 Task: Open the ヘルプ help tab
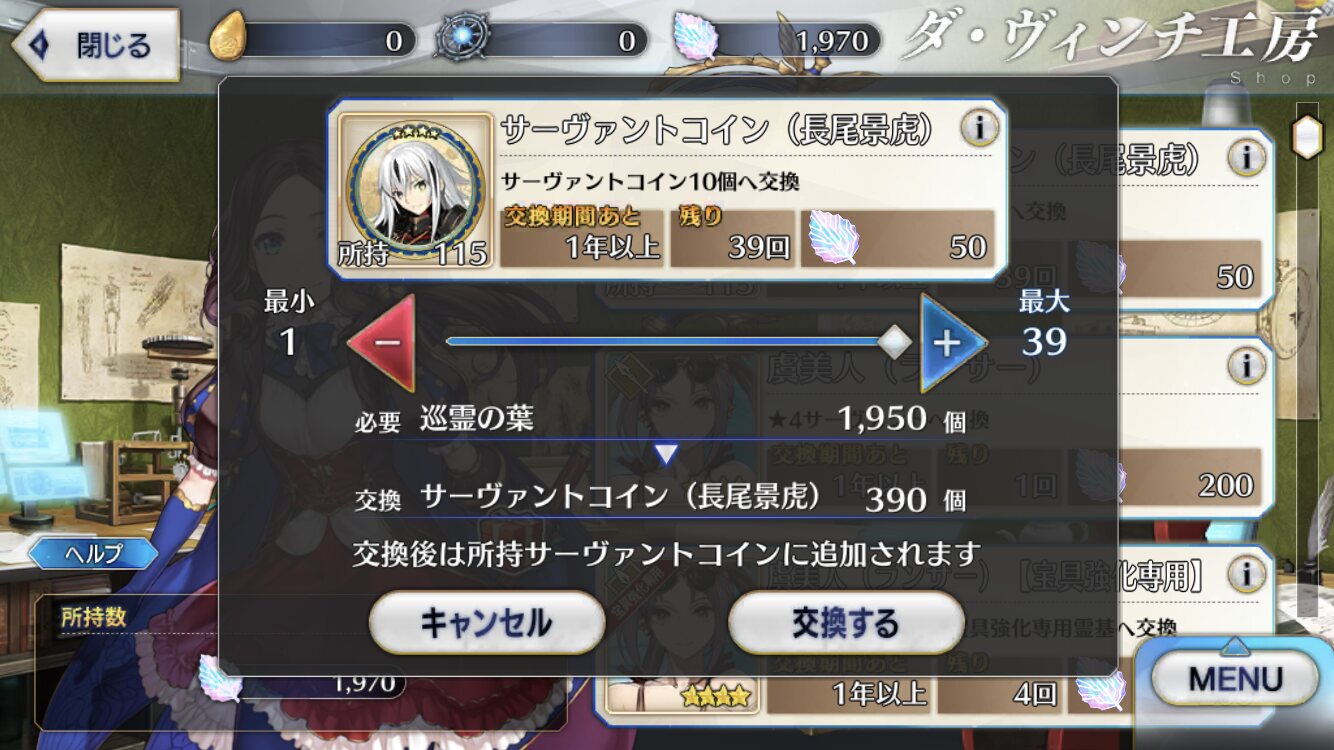pos(93,553)
